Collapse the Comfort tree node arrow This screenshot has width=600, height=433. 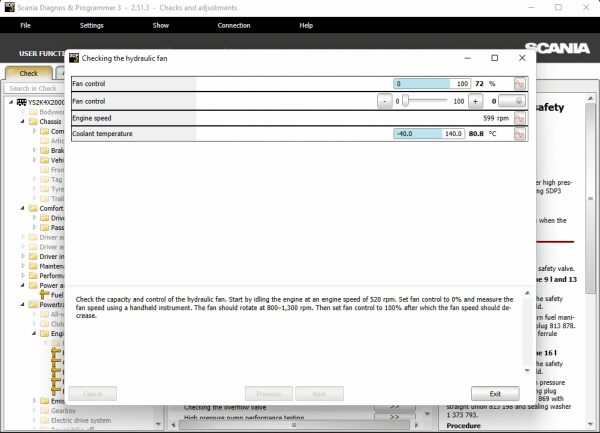tap(23, 208)
